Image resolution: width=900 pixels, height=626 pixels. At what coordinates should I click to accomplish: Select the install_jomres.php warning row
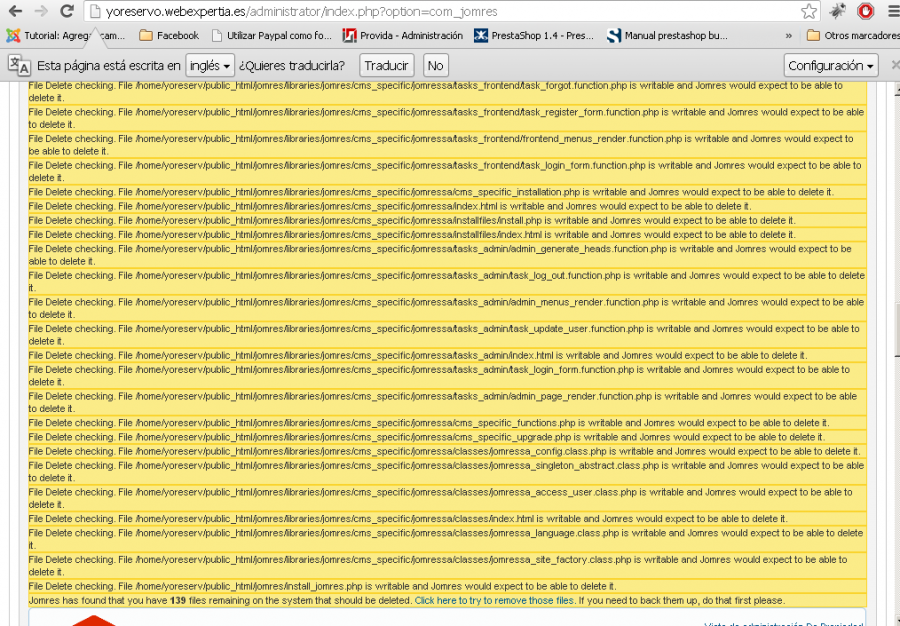447,586
